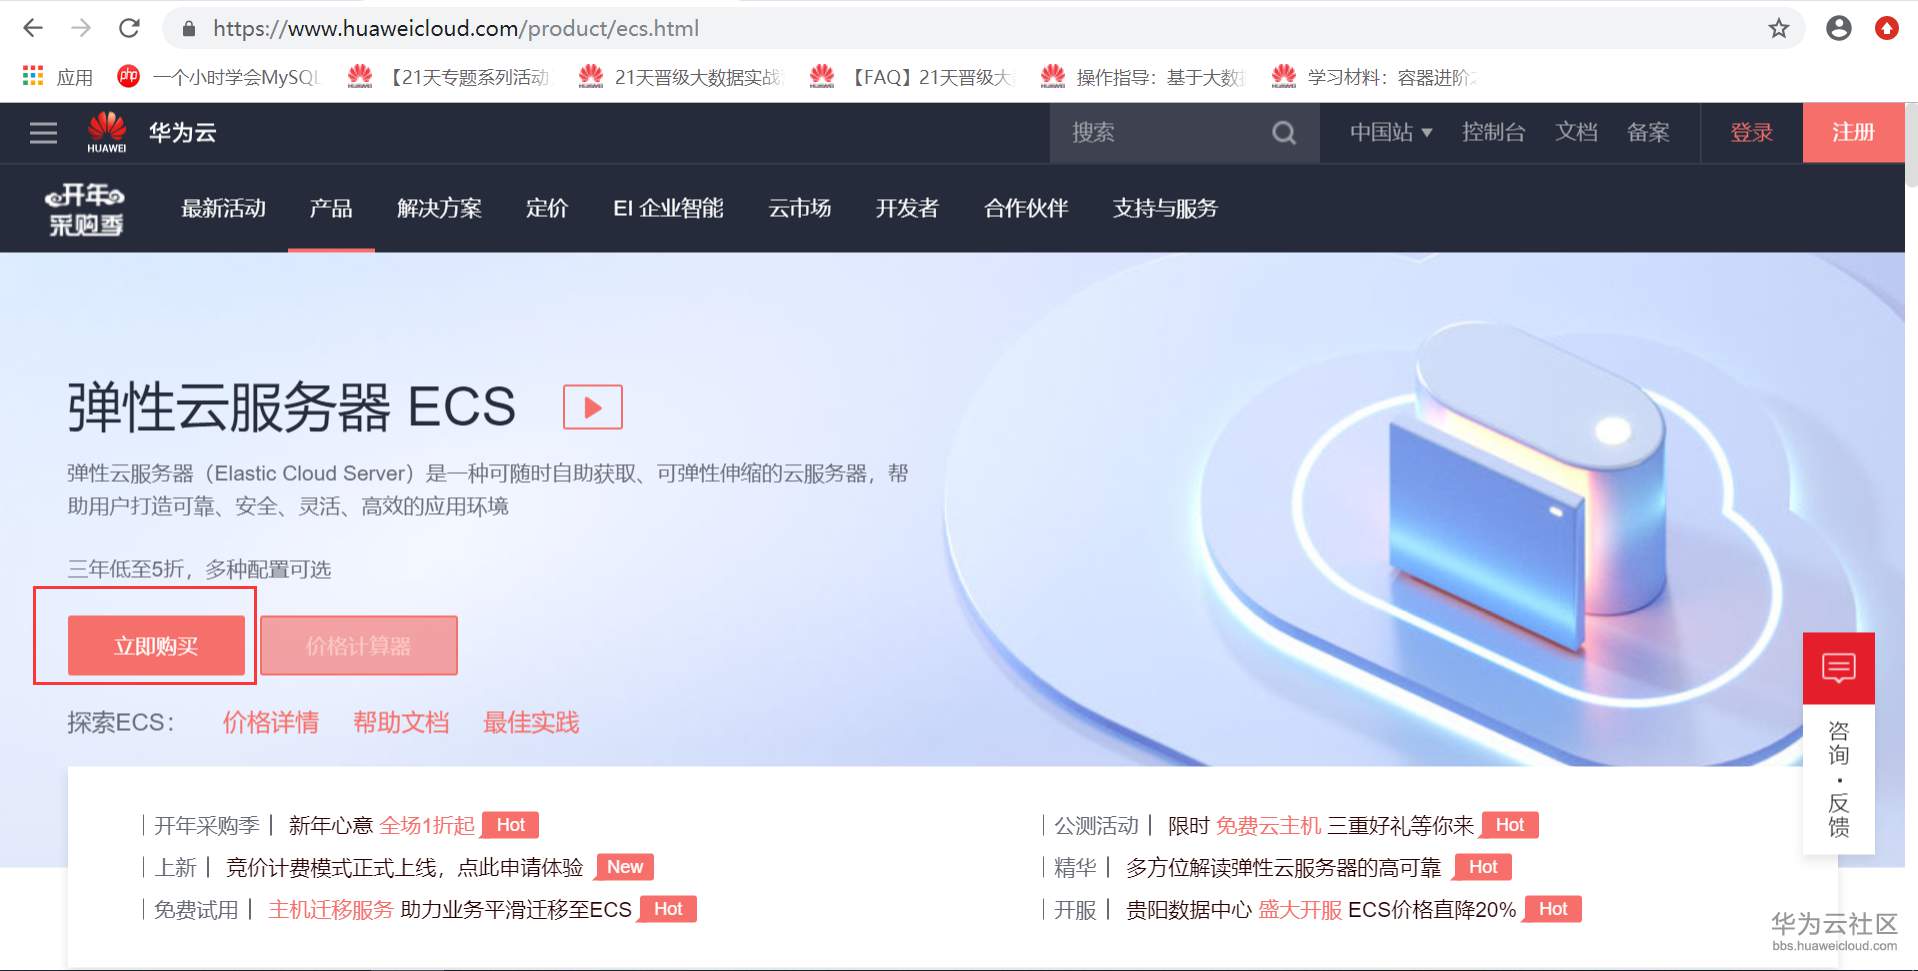The image size is (1918, 971).
Task: Open the 主机迁移服务 link
Action: 331,909
